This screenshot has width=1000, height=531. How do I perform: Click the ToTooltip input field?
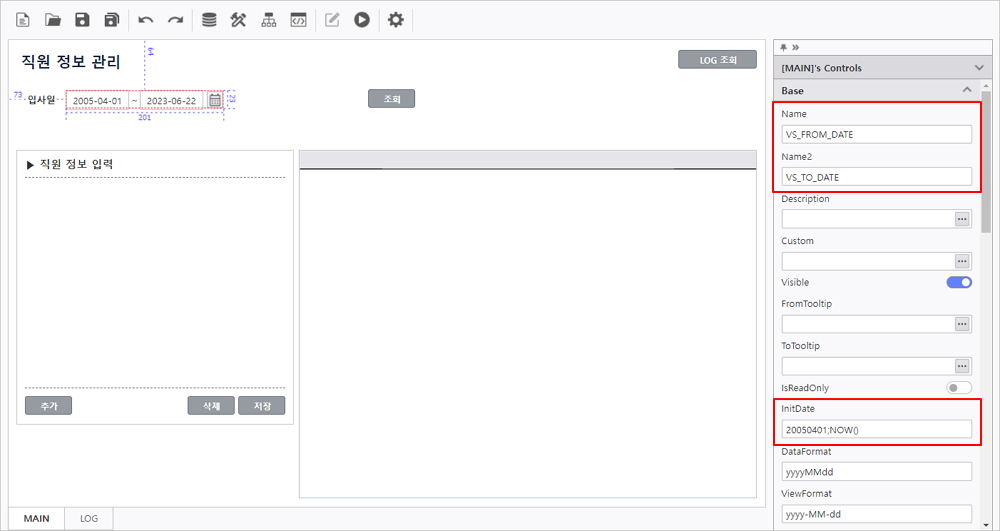tap(868, 366)
